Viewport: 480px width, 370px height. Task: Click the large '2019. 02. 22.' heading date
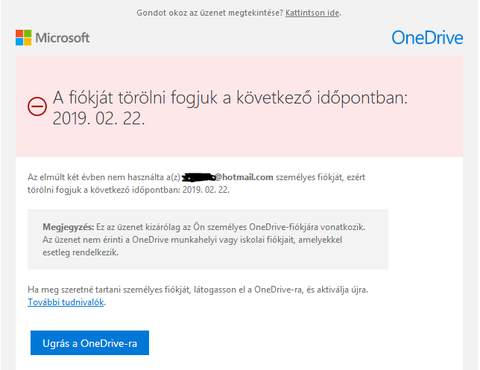coord(99,118)
